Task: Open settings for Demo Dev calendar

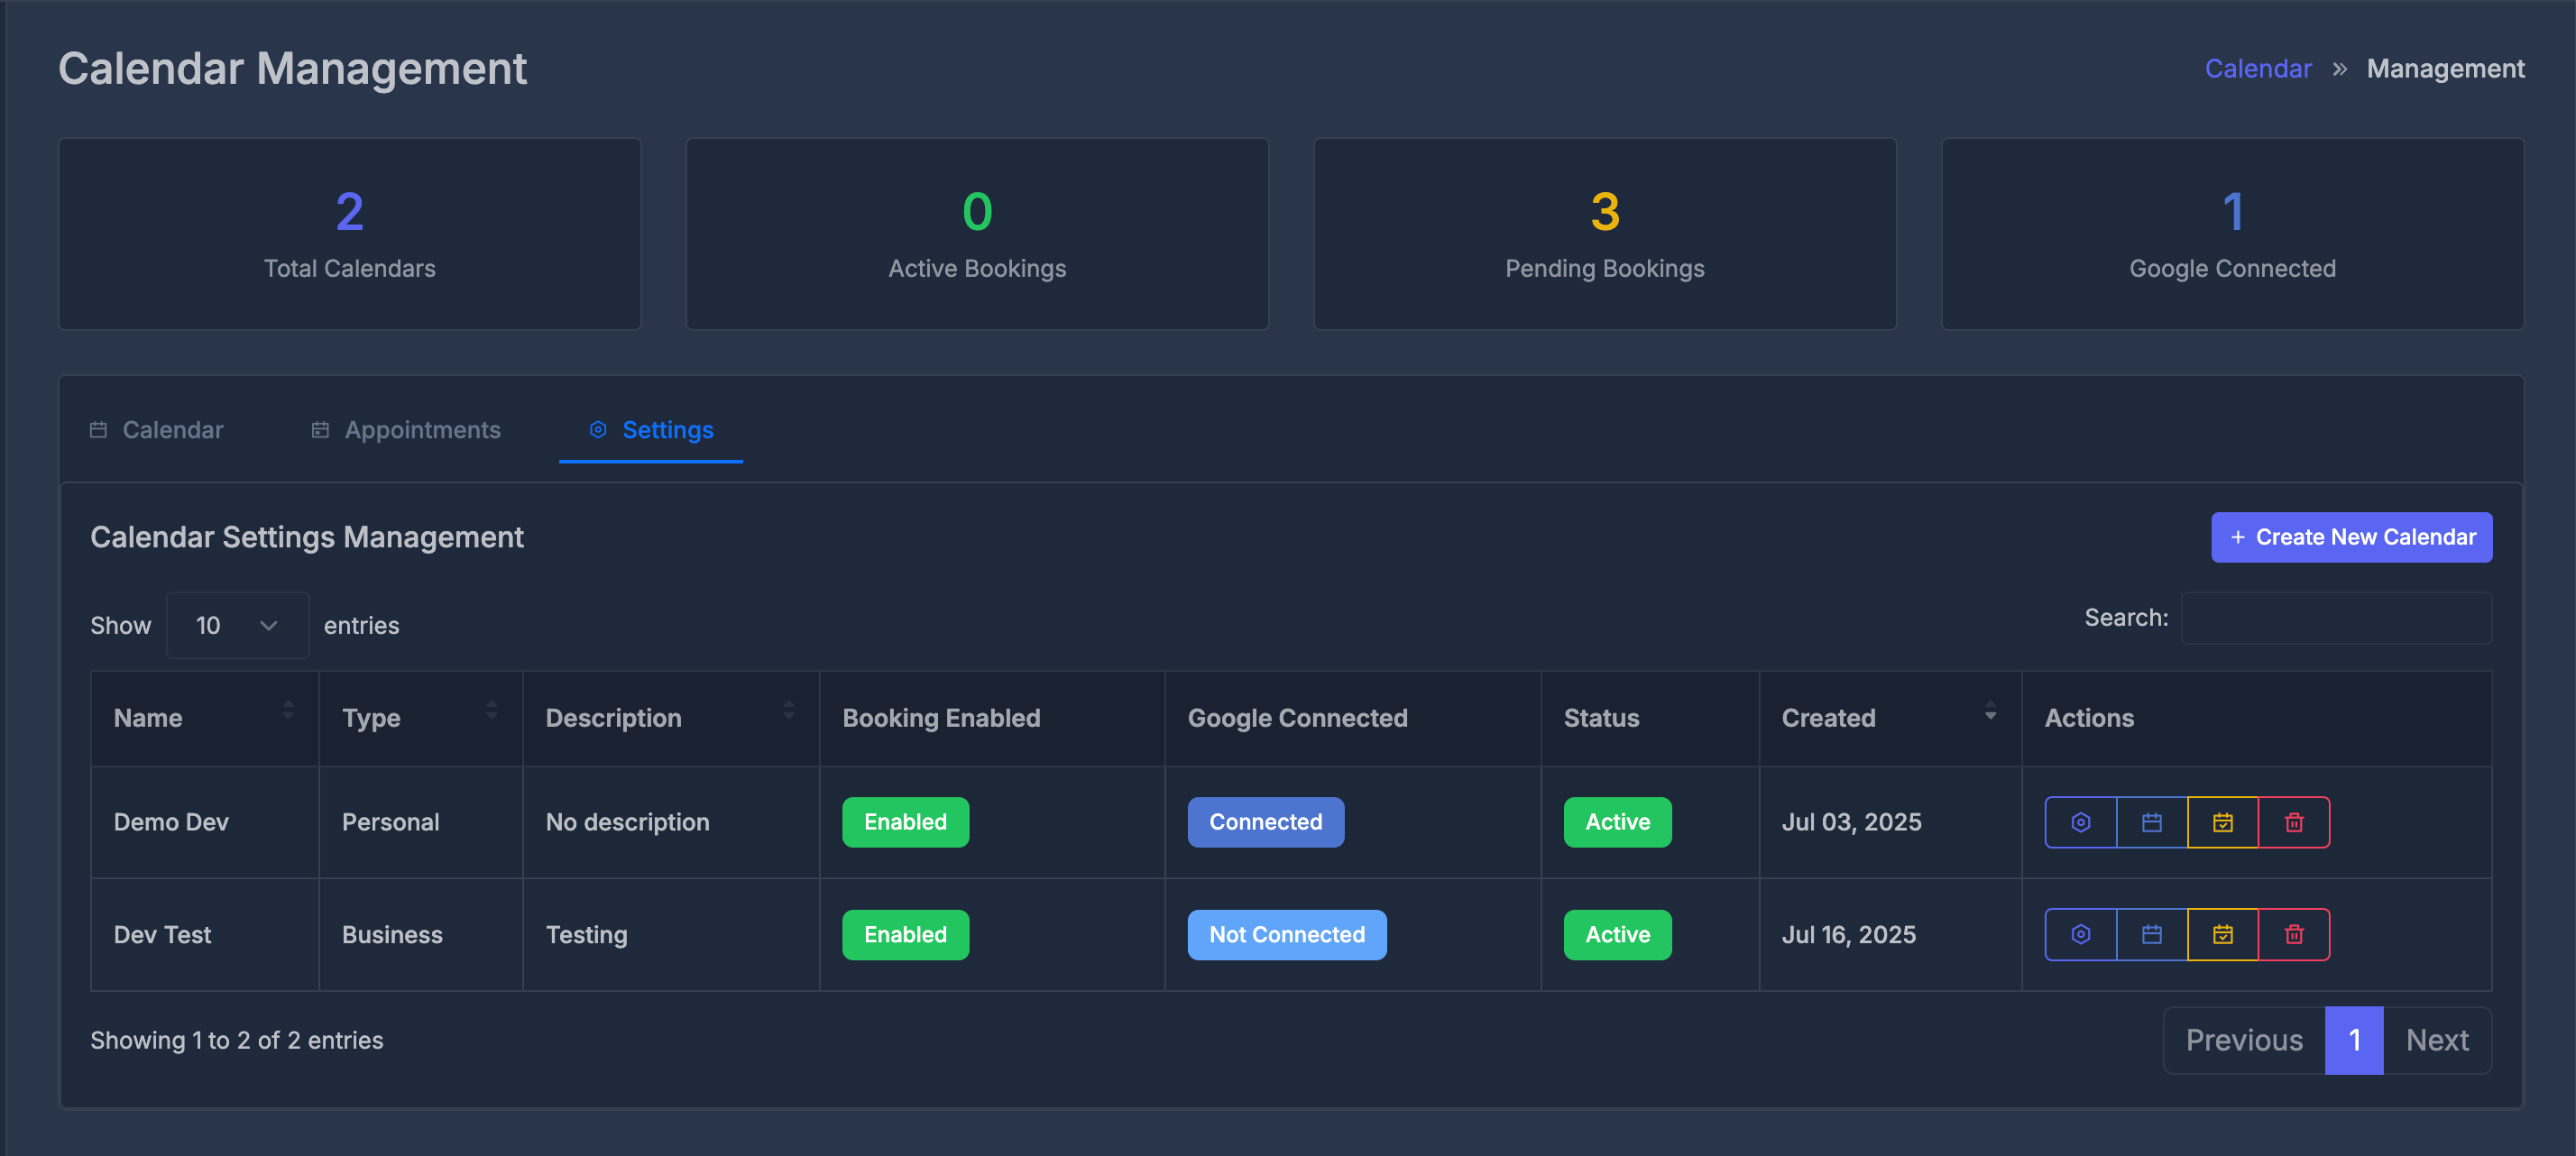Action: (x=2081, y=822)
